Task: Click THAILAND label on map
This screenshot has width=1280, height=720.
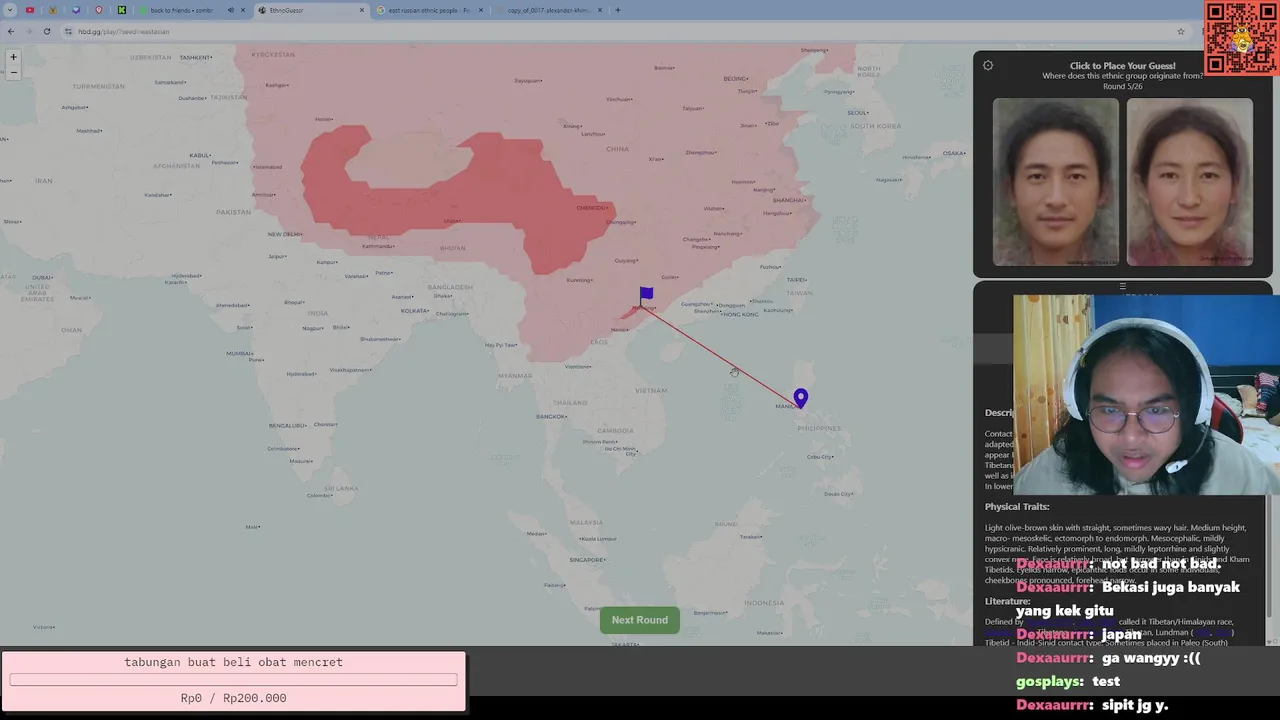Action: (569, 402)
